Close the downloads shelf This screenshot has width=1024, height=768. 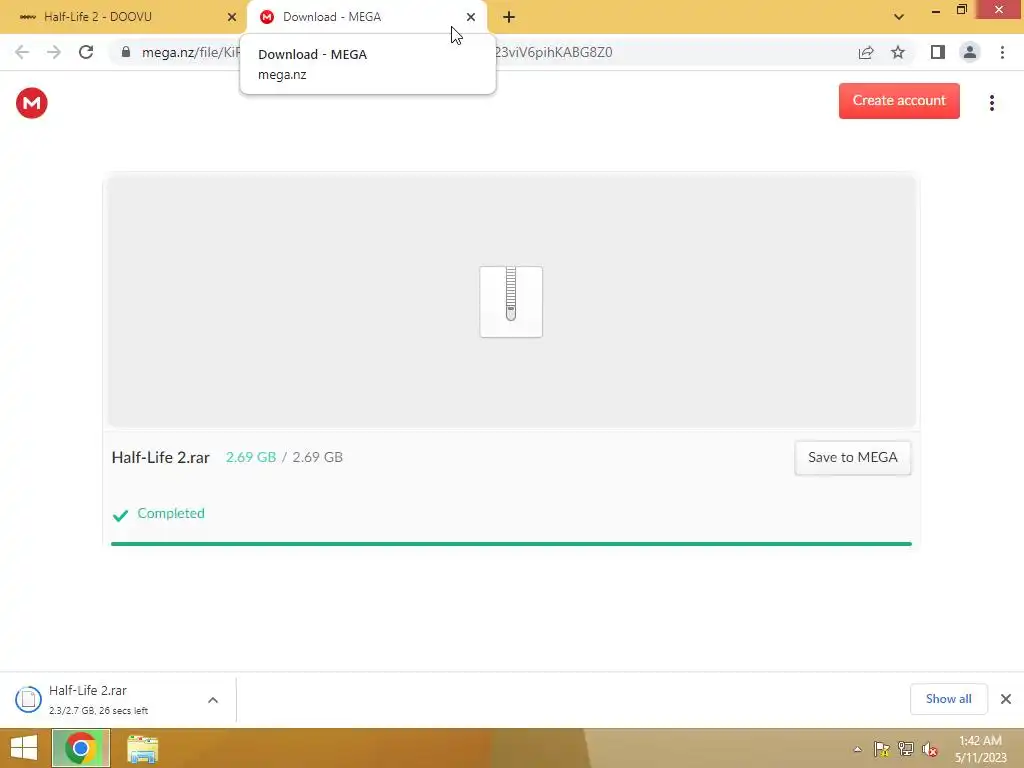[1006, 699]
